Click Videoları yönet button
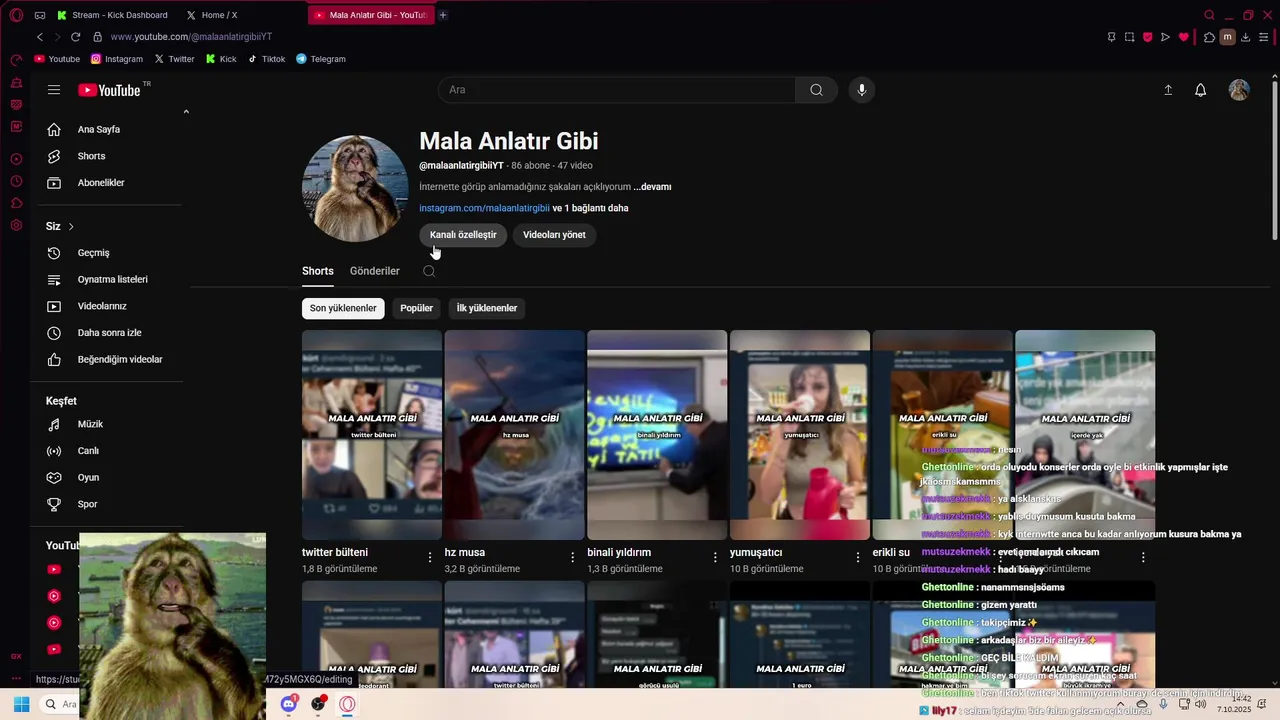This screenshot has height=720, width=1280. (x=554, y=235)
